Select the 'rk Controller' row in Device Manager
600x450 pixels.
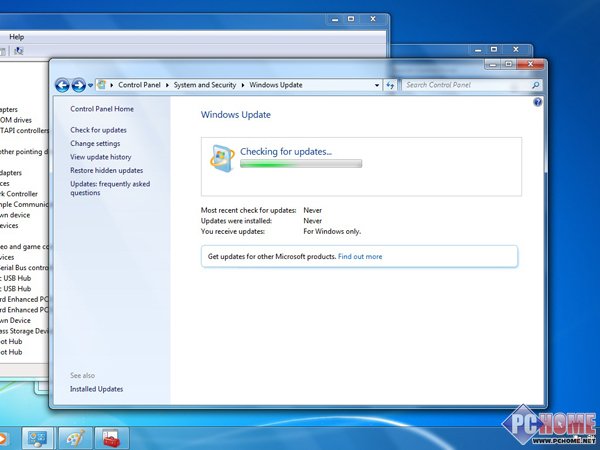(x=19, y=194)
